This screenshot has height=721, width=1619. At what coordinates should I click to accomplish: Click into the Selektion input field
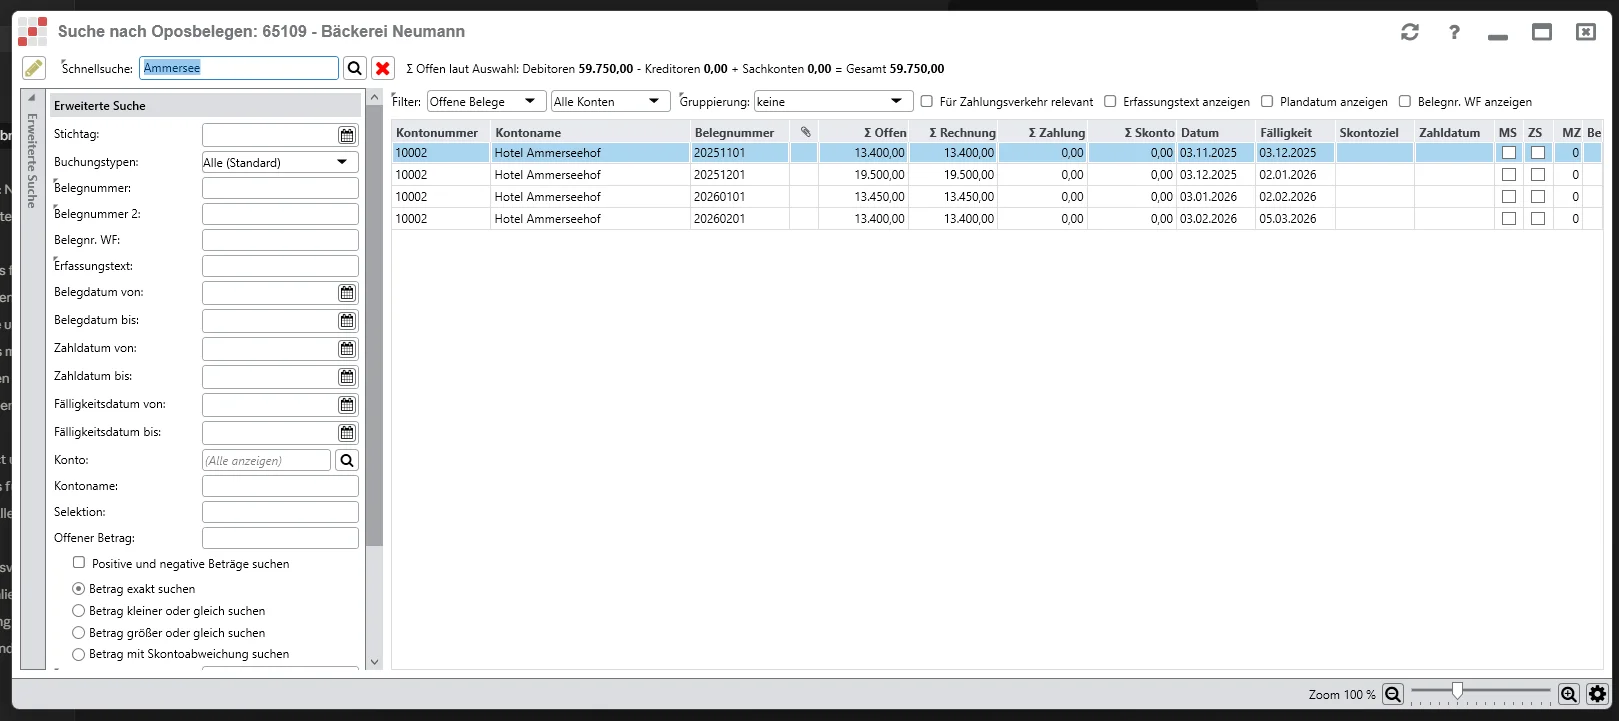[x=280, y=512]
